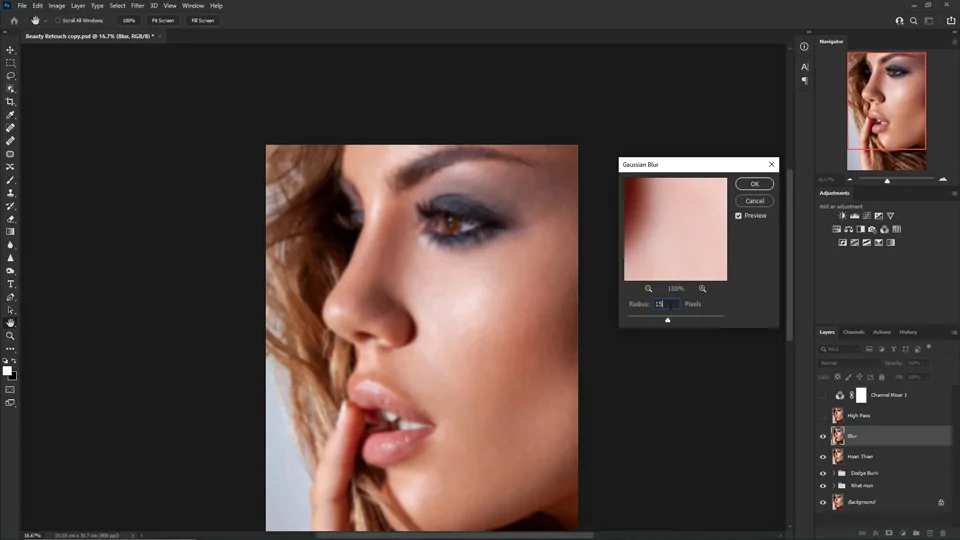Hide the Blur layer
Viewport: 960px width, 540px height.
pyautogui.click(x=823, y=437)
